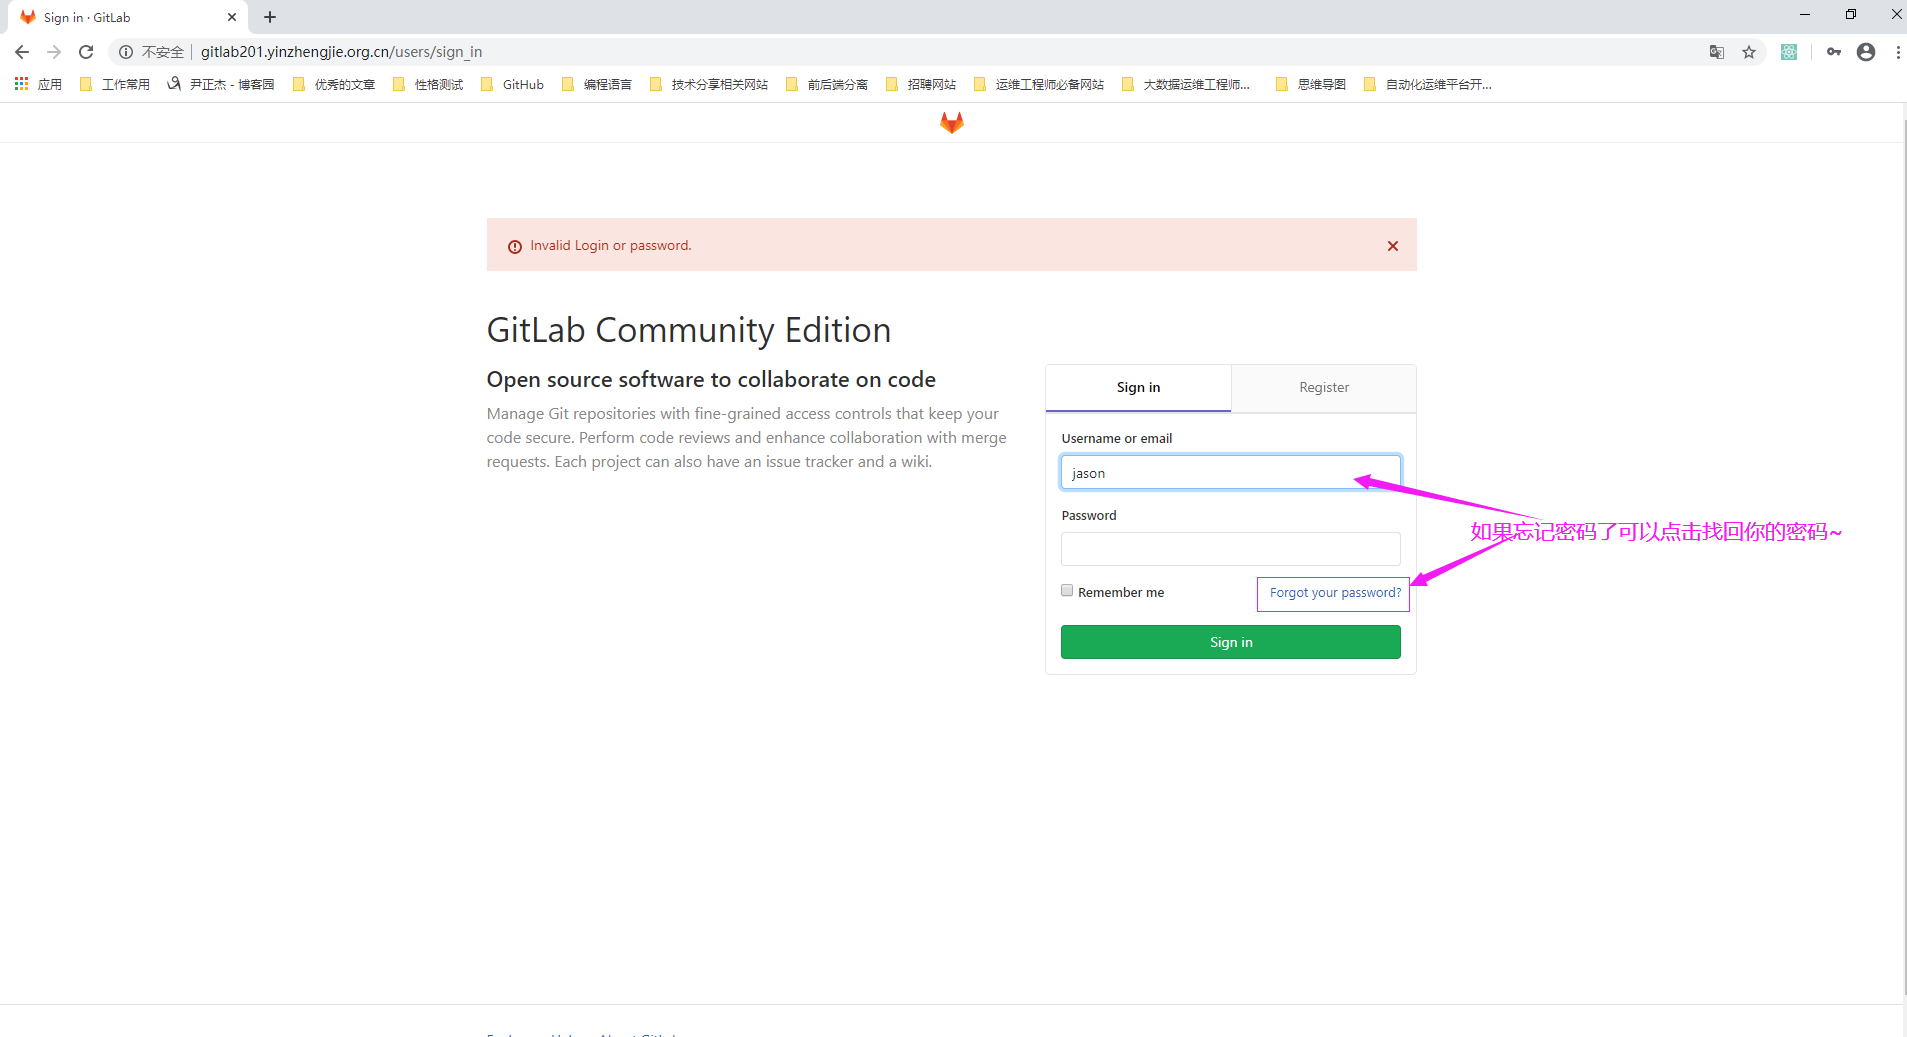Click the GitLab Community Edition heading

pos(688,330)
